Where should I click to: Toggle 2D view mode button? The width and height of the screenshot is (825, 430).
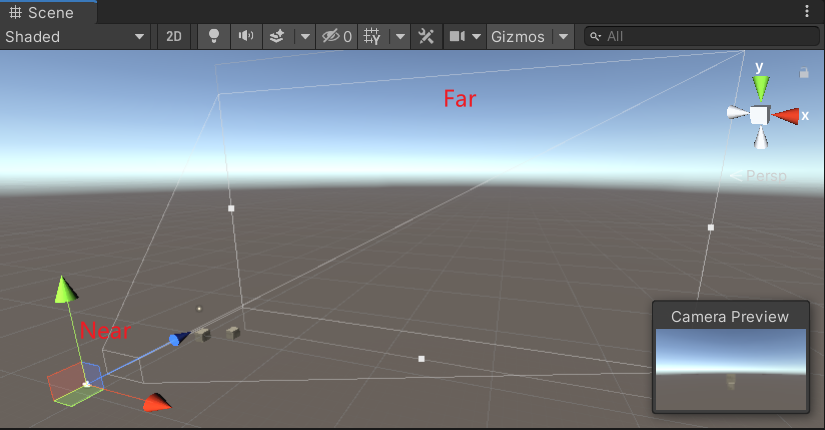(174, 37)
